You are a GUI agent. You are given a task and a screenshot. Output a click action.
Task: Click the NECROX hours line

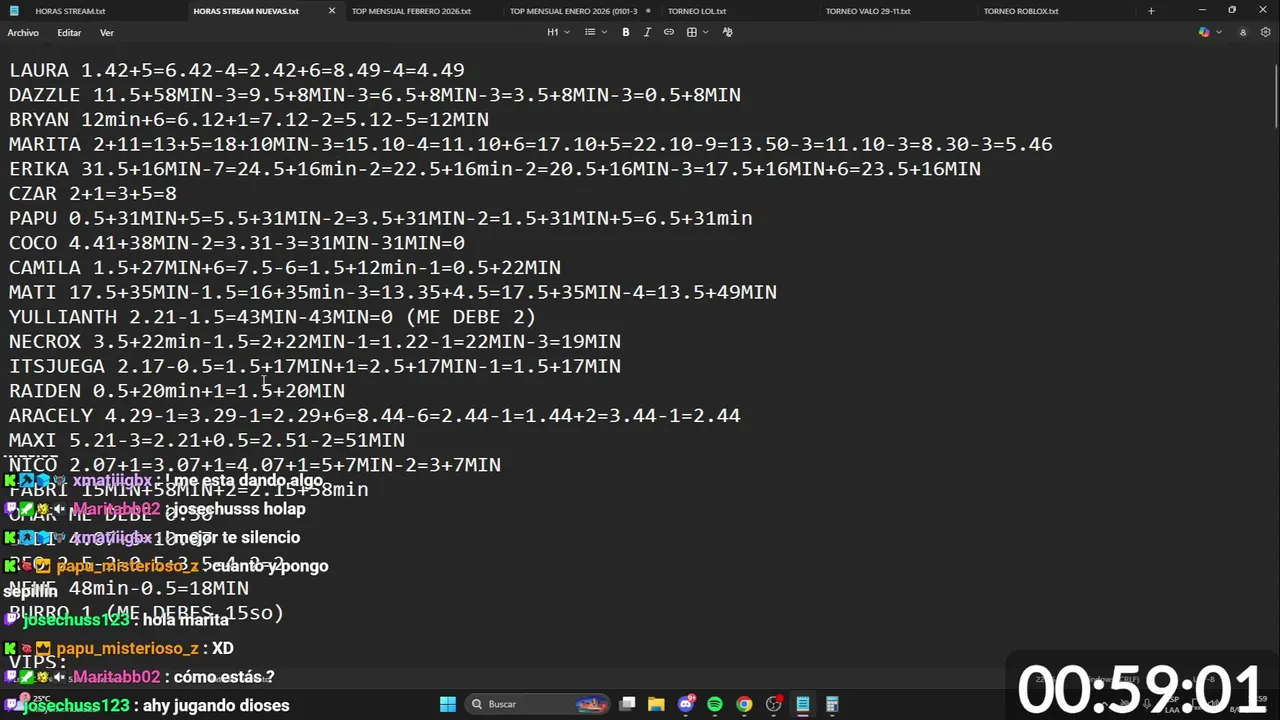tap(315, 342)
